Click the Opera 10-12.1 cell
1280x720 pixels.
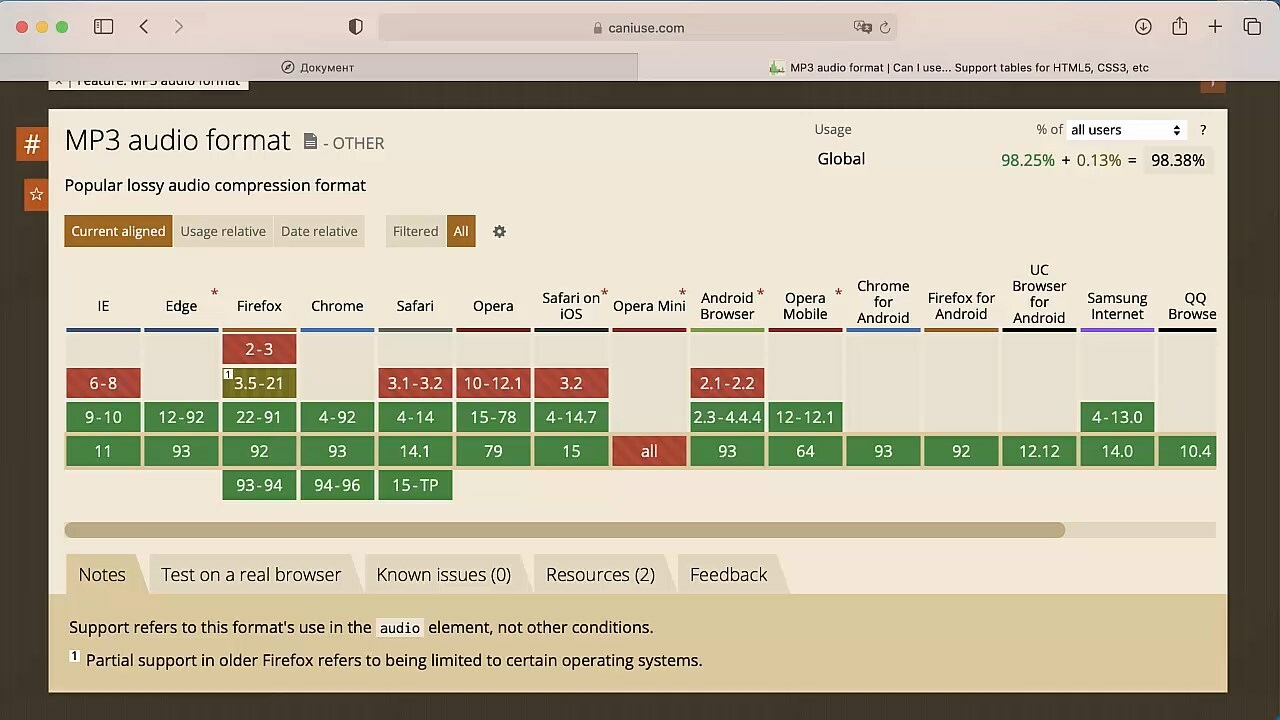point(493,383)
